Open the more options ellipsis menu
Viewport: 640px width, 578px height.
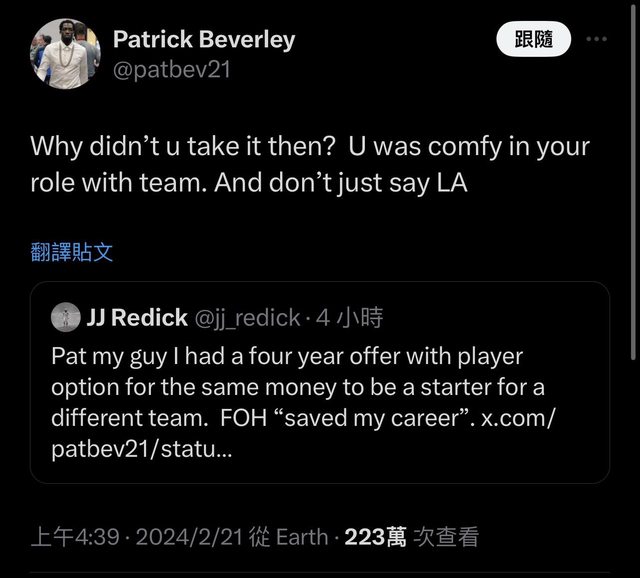point(596,40)
